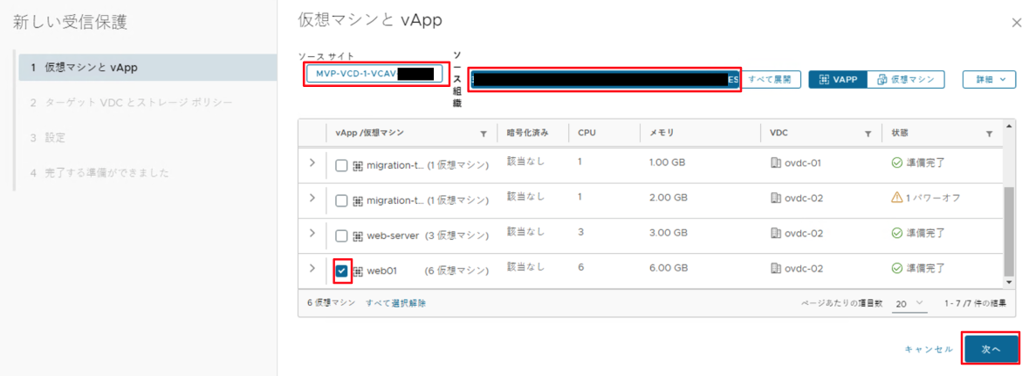The height and width of the screenshot is (376, 1029).
Task: Click the ovdc-01 VDC cell
Action: click(796, 163)
